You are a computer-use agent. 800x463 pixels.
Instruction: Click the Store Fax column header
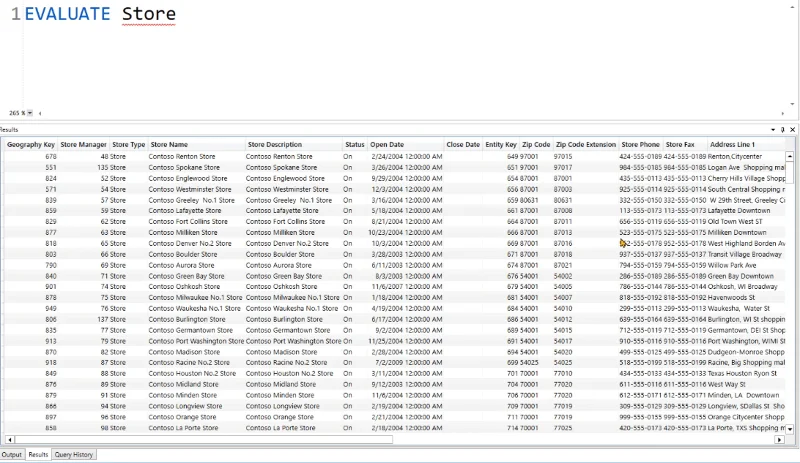pyautogui.click(x=685, y=144)
